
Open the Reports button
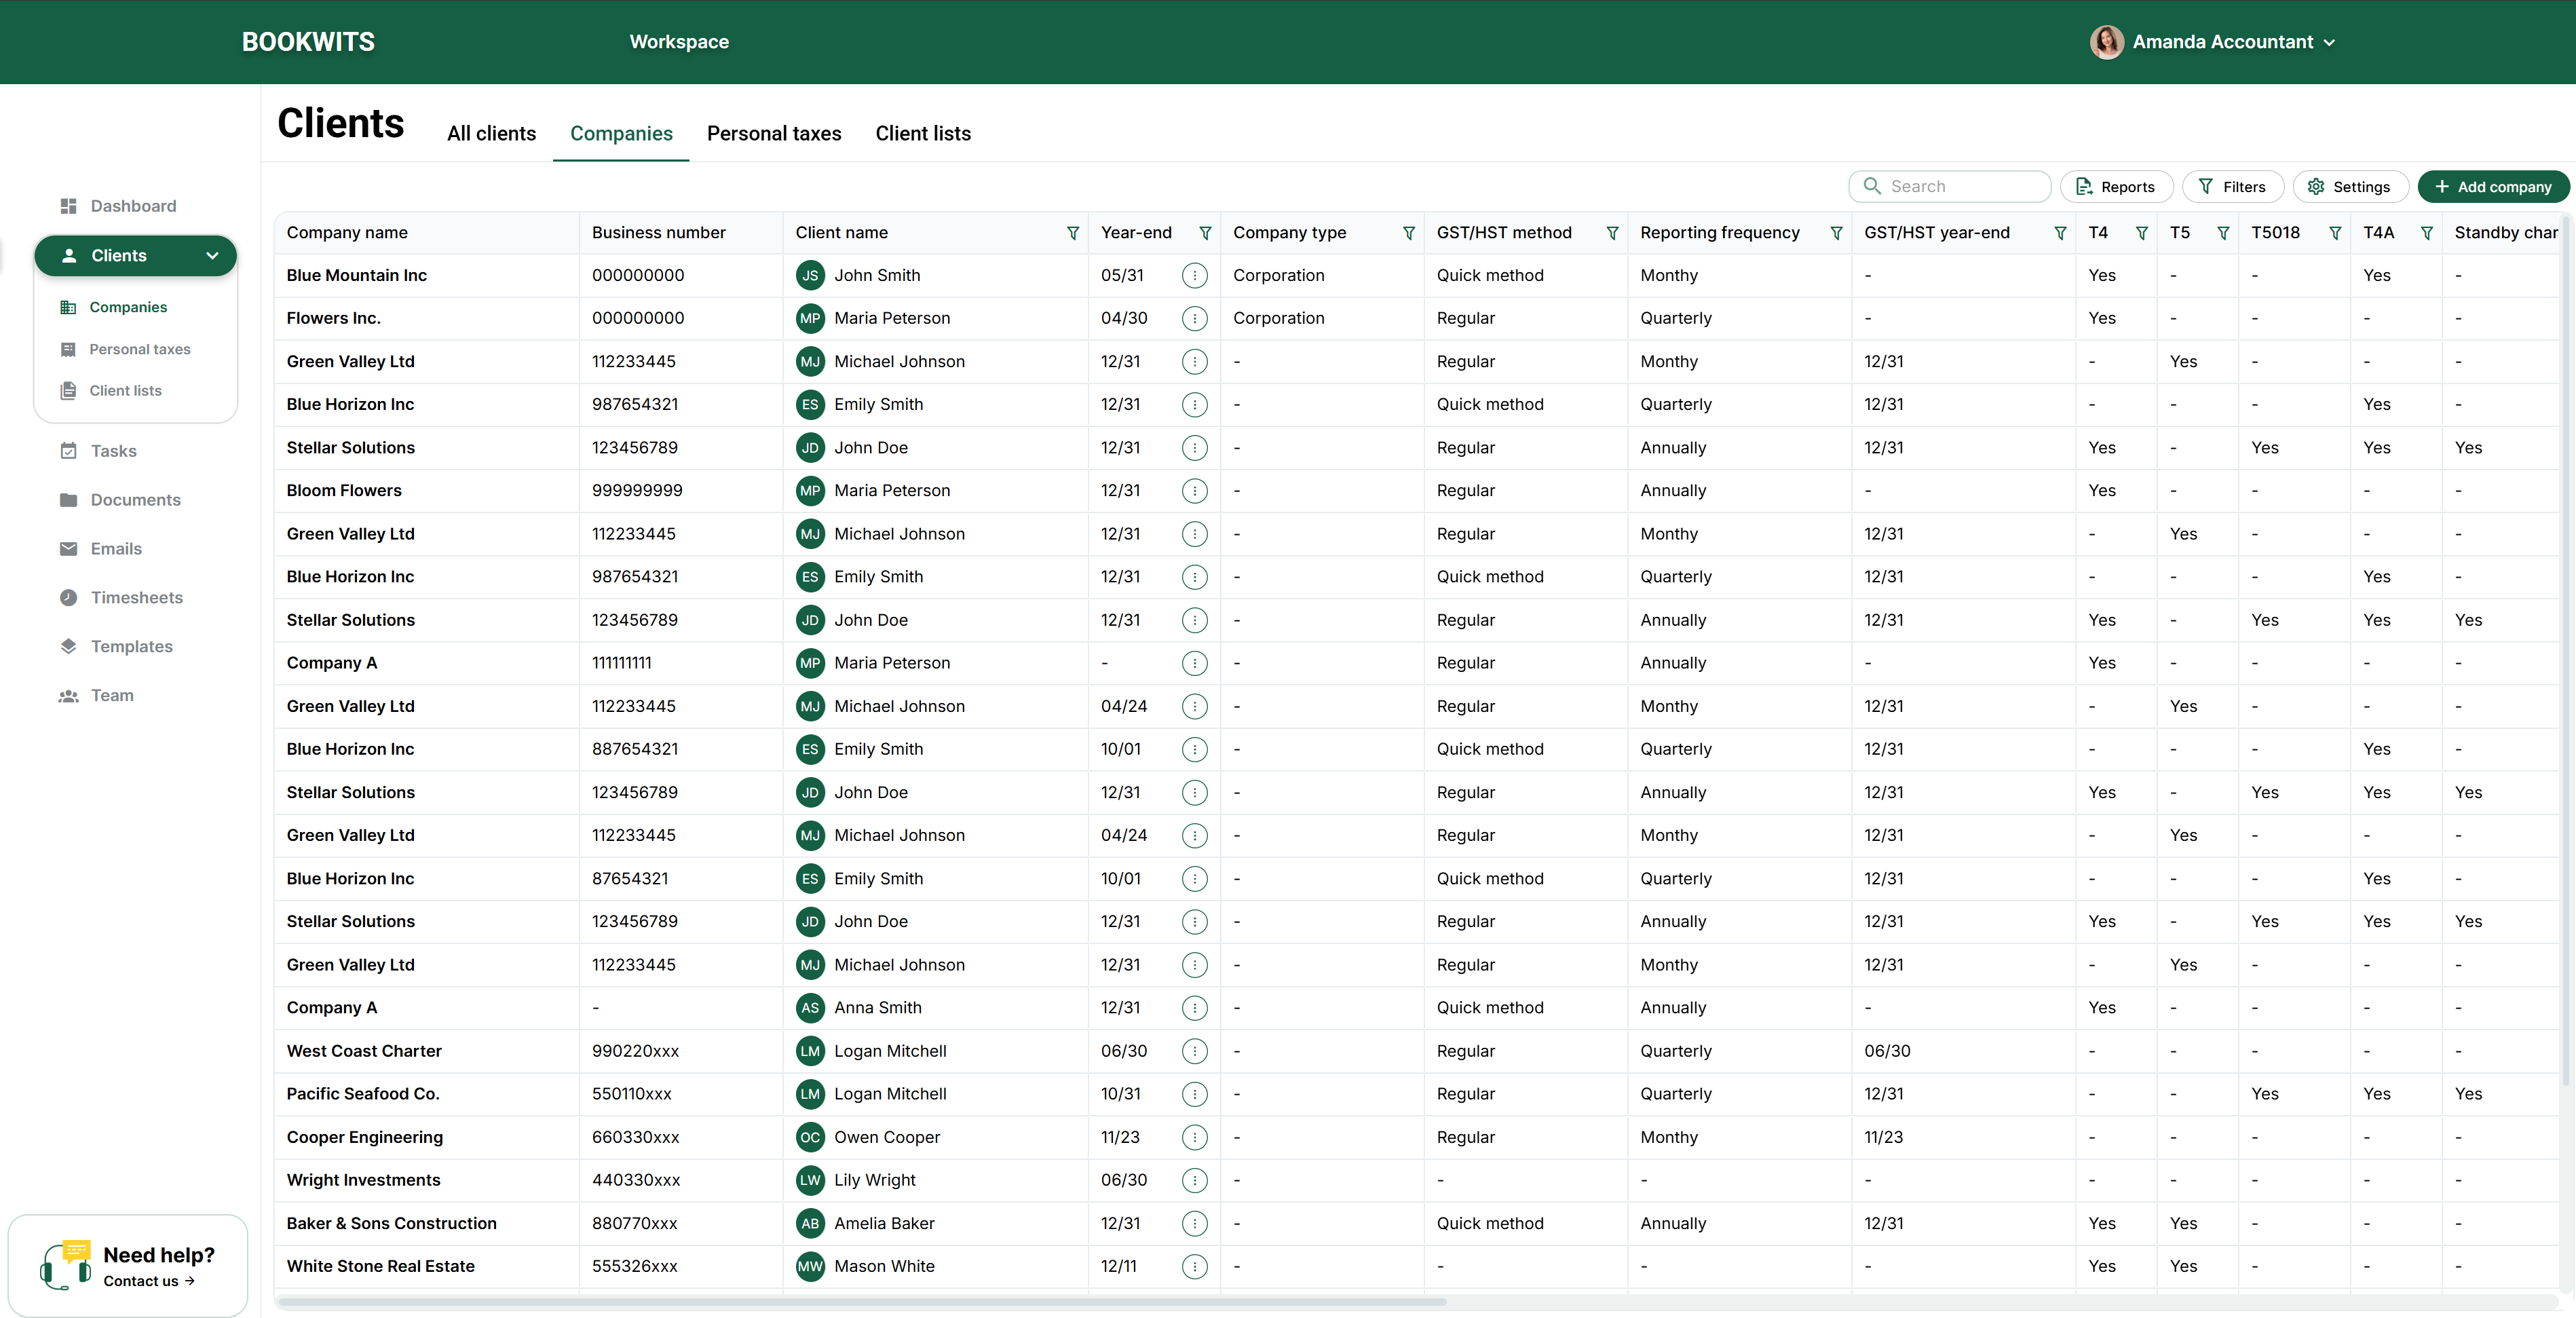coord(2116,187)
